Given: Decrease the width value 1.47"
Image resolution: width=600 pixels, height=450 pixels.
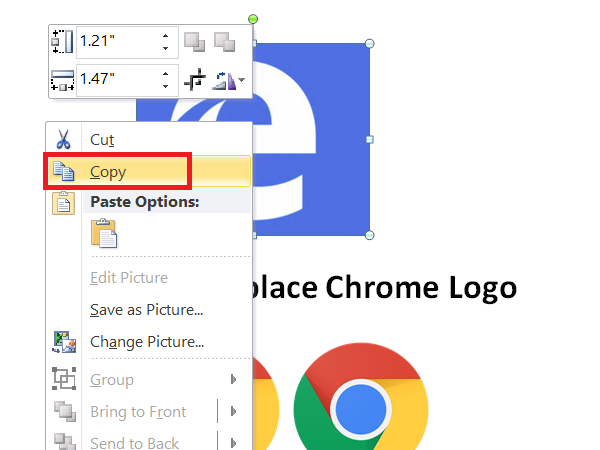Looking at the screenshot, I should pyautogui.click(x=165, y=86).
